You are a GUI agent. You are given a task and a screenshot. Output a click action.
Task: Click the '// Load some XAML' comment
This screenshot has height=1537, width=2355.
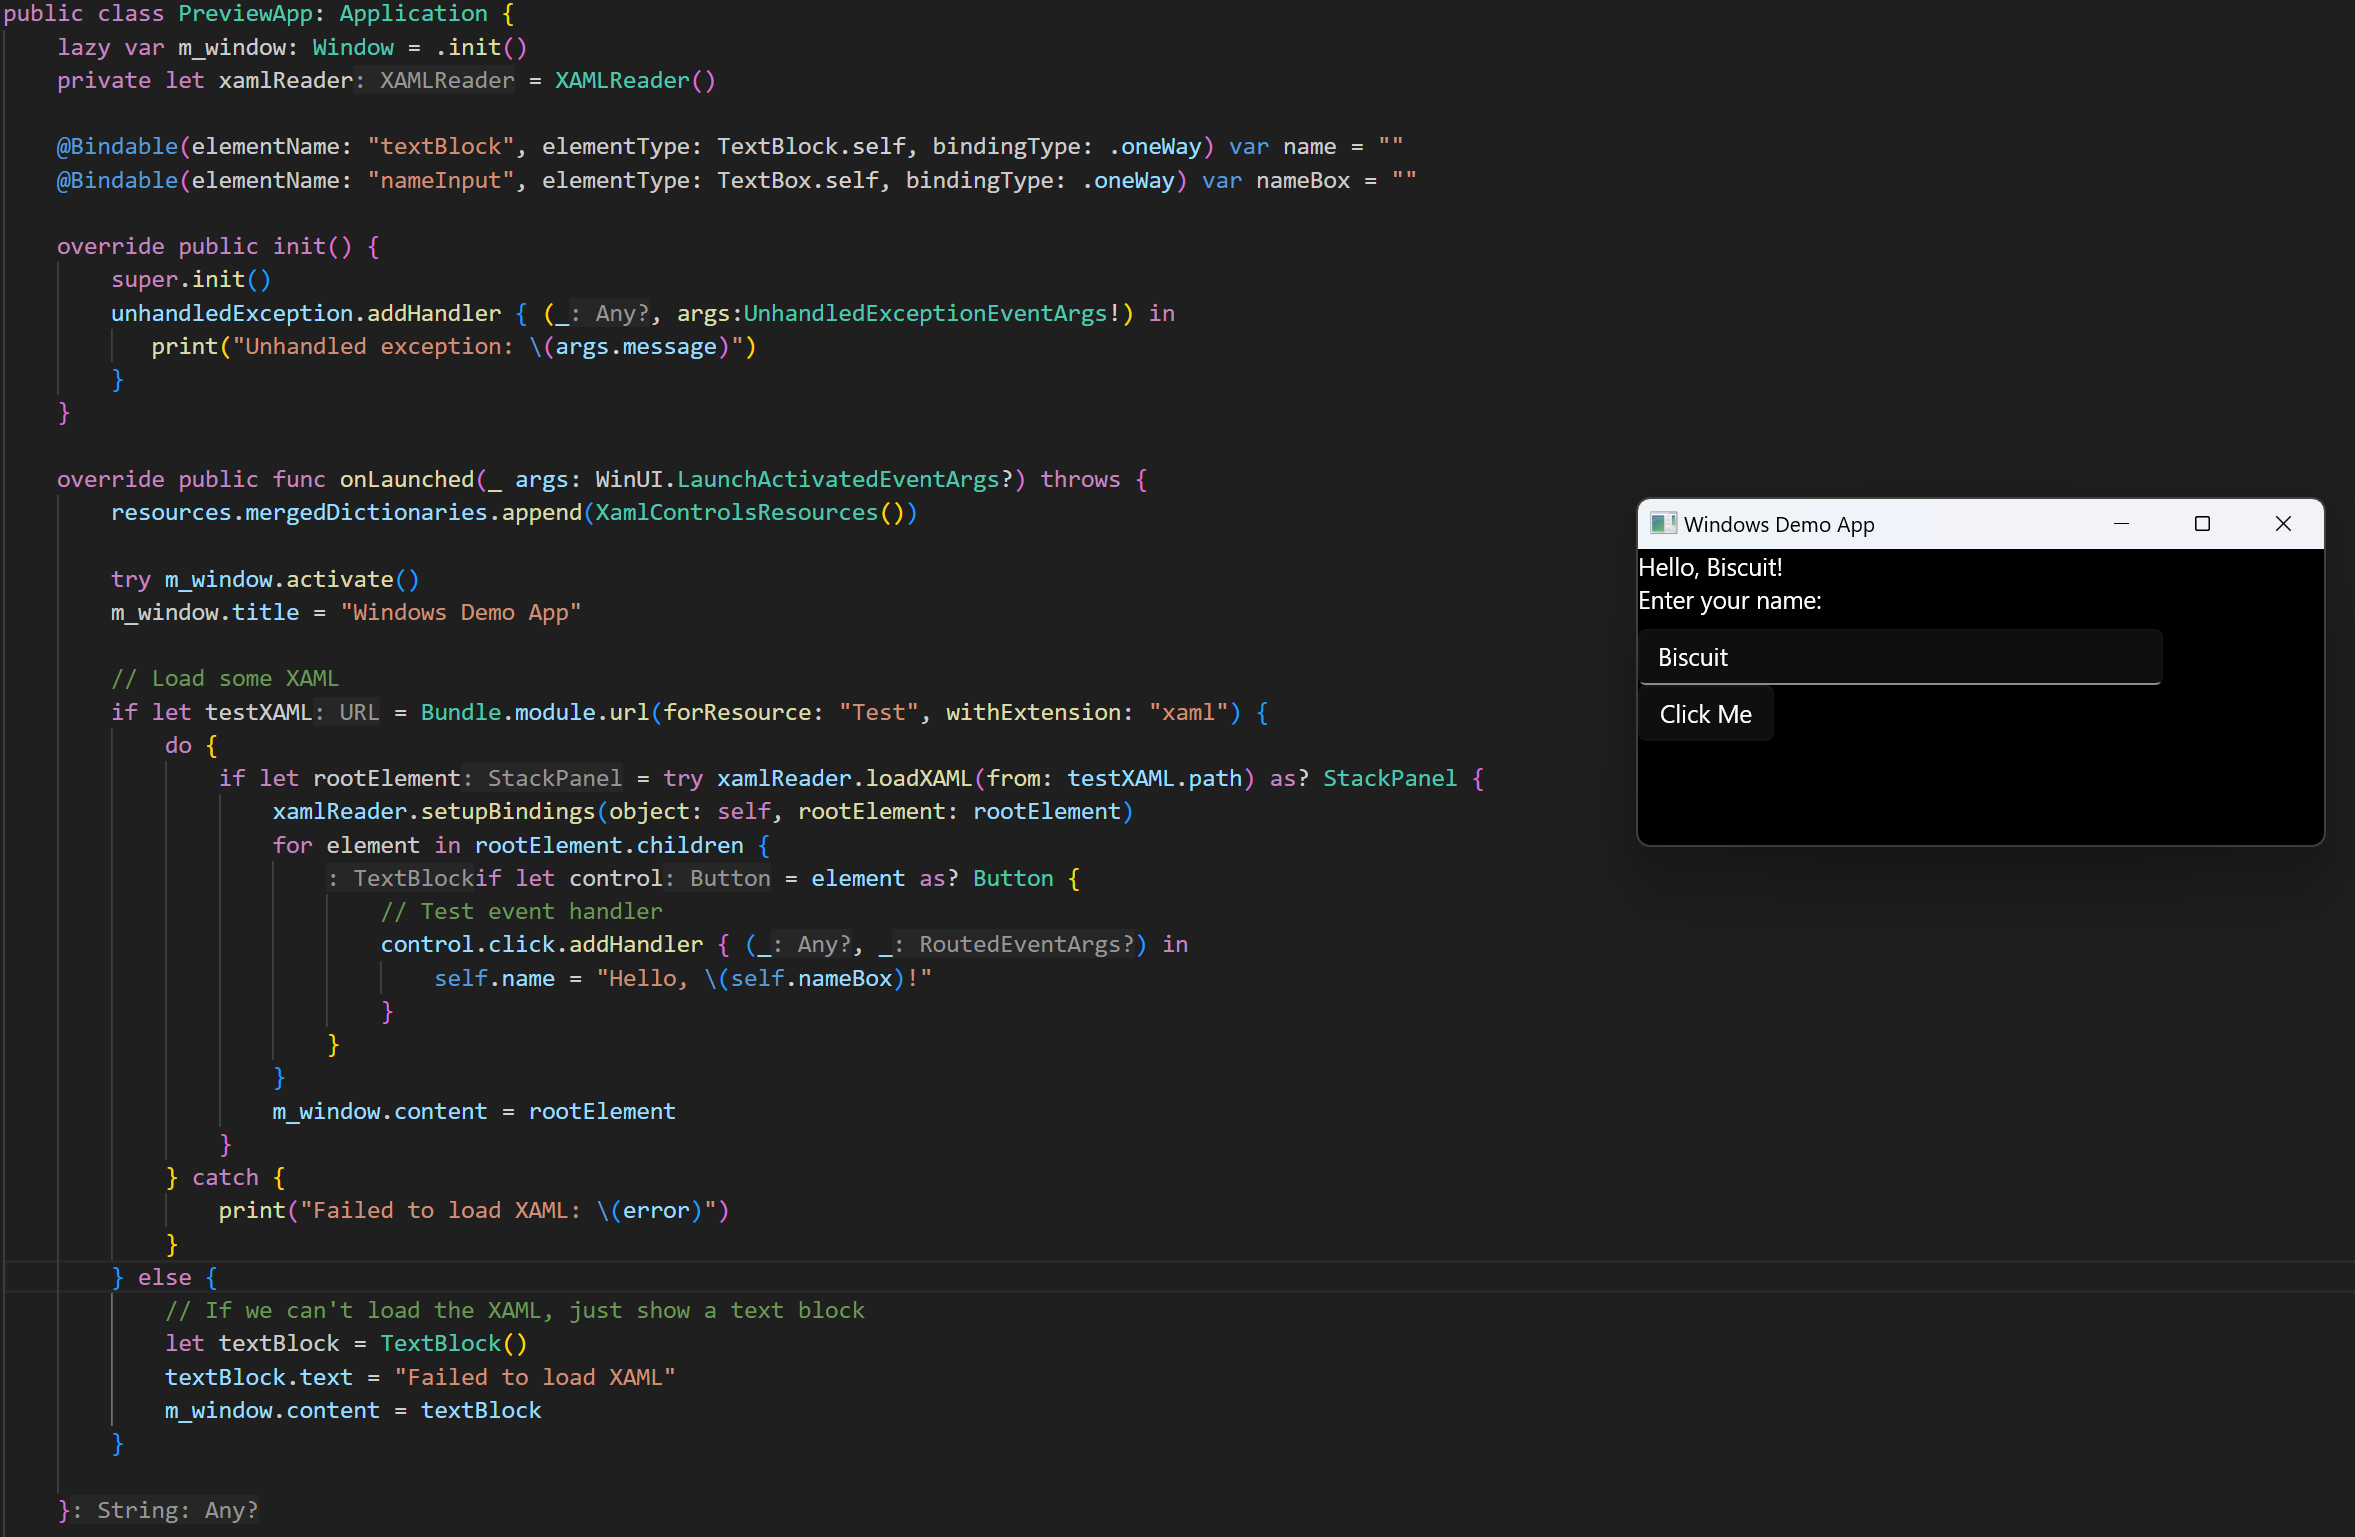click(225, 679)
